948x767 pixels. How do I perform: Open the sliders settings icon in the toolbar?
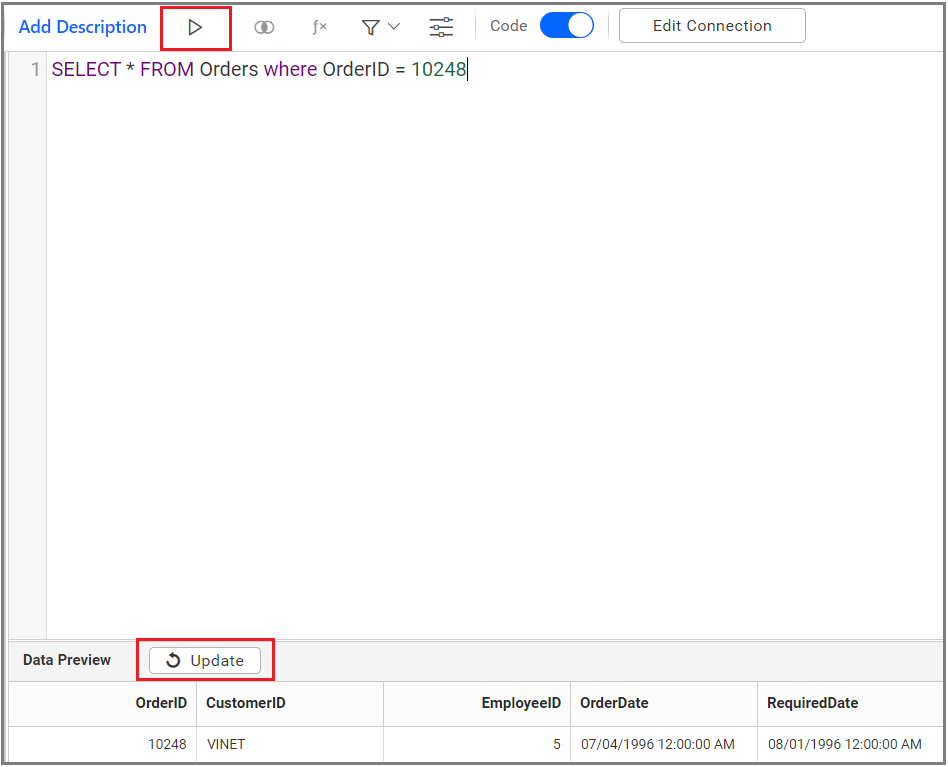(441, 28)
